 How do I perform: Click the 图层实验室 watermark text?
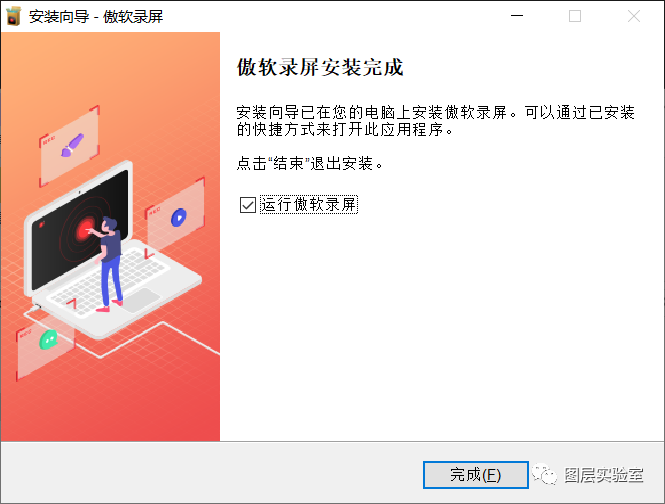click(604, 475)
